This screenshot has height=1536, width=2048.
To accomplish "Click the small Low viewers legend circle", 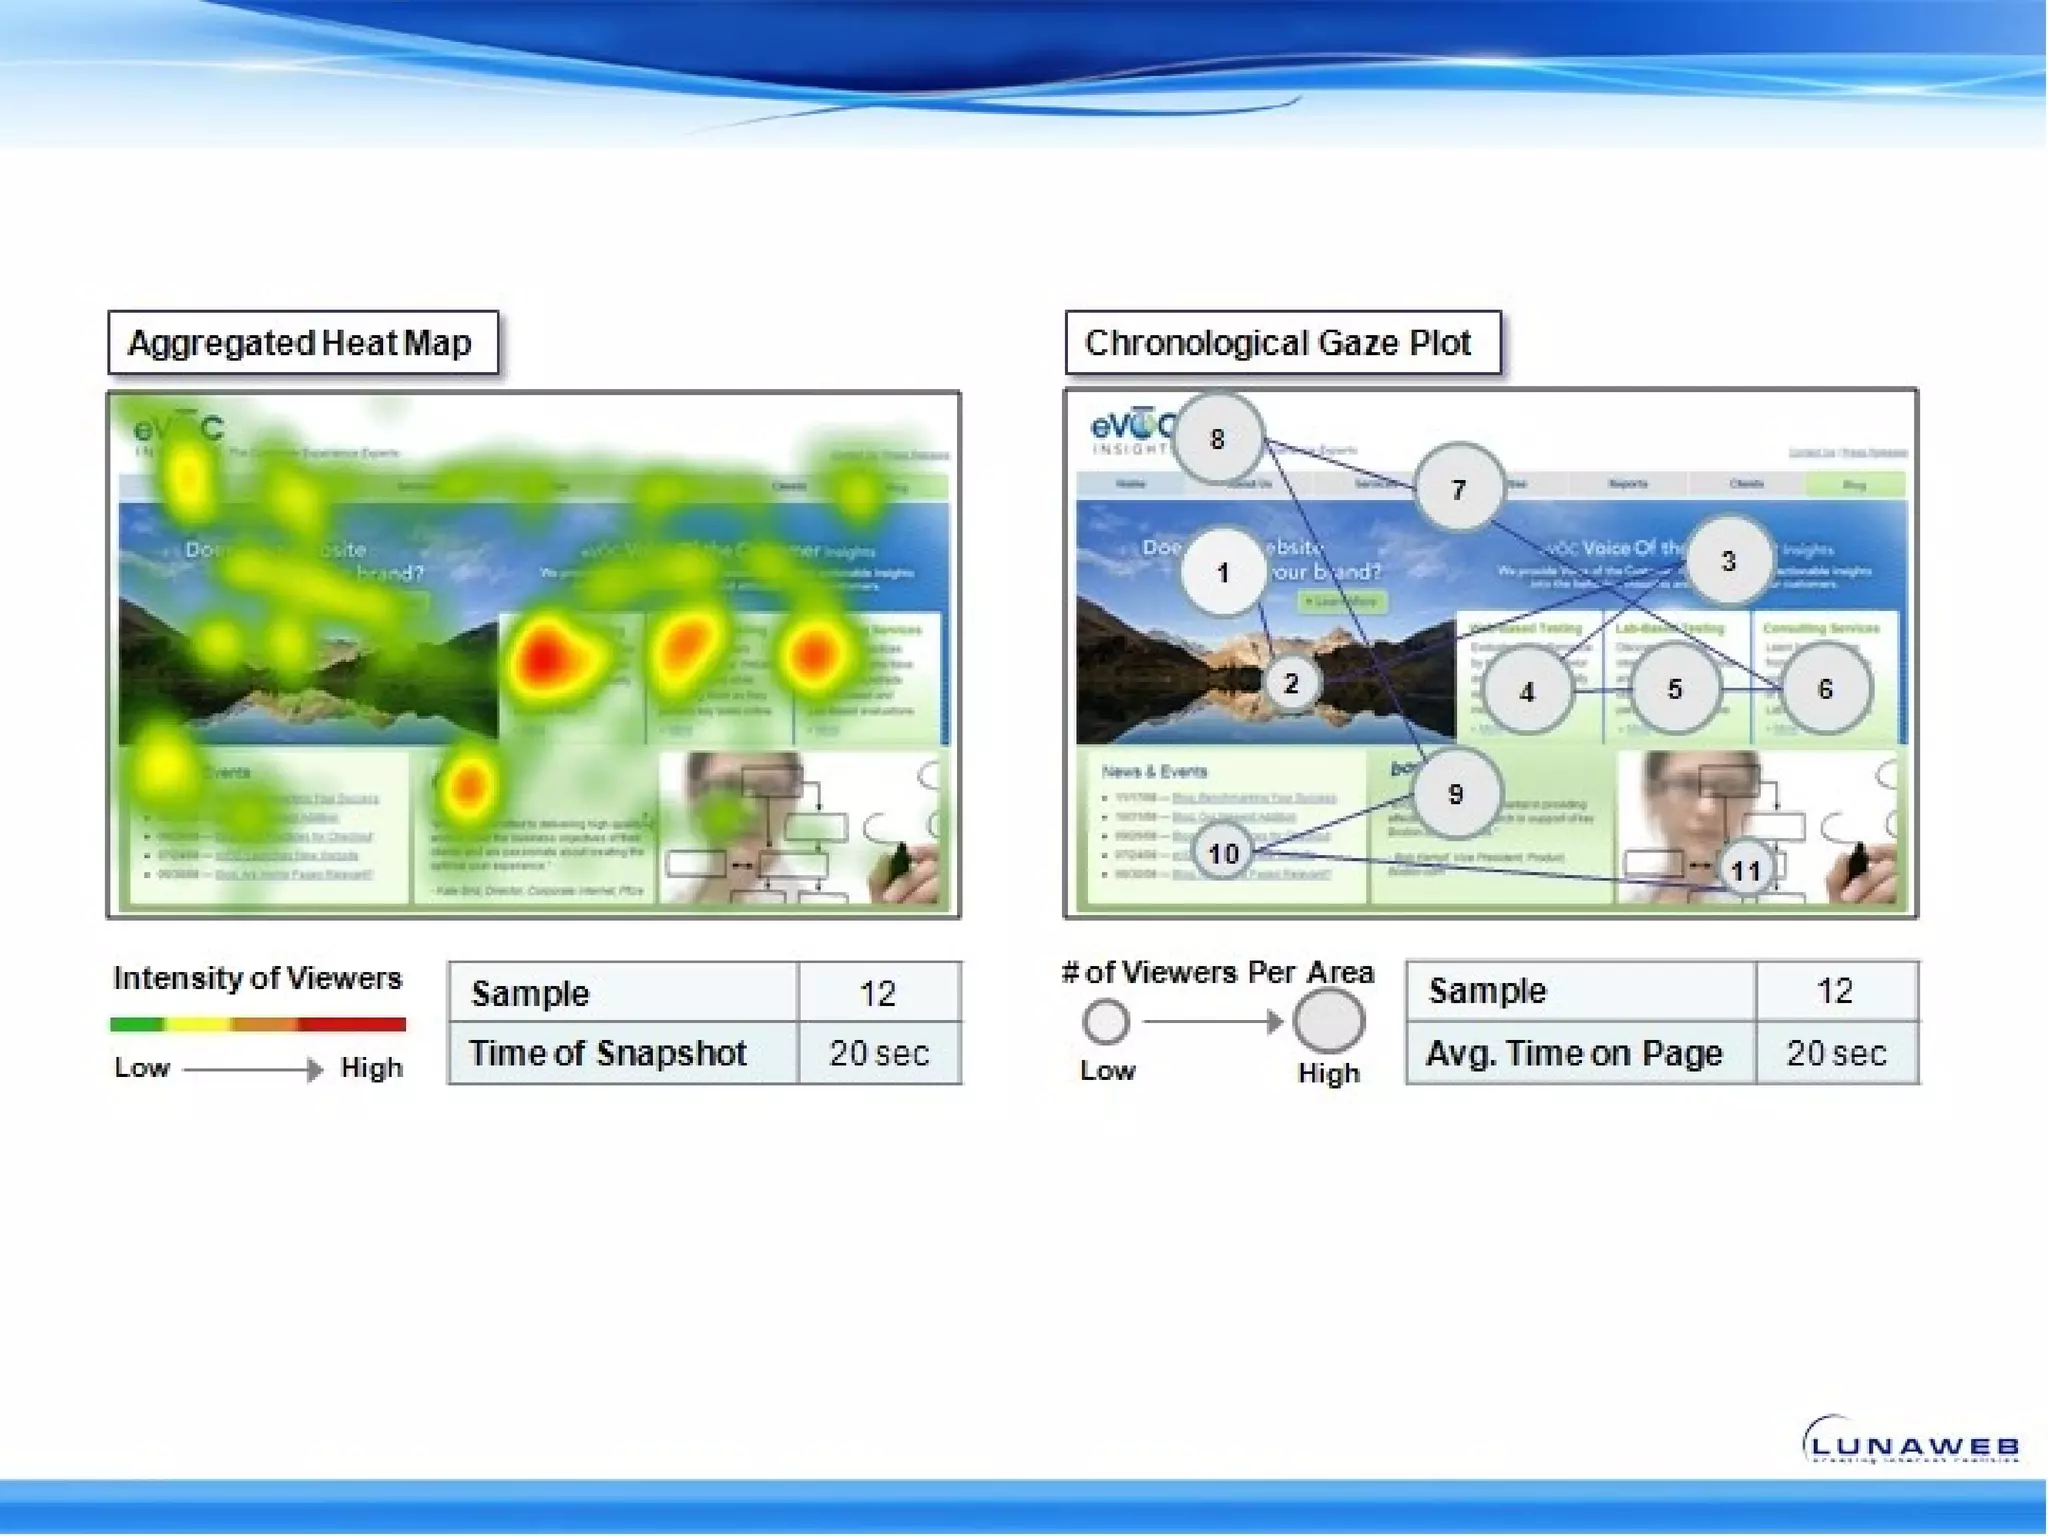I will pos(1106,1021).
